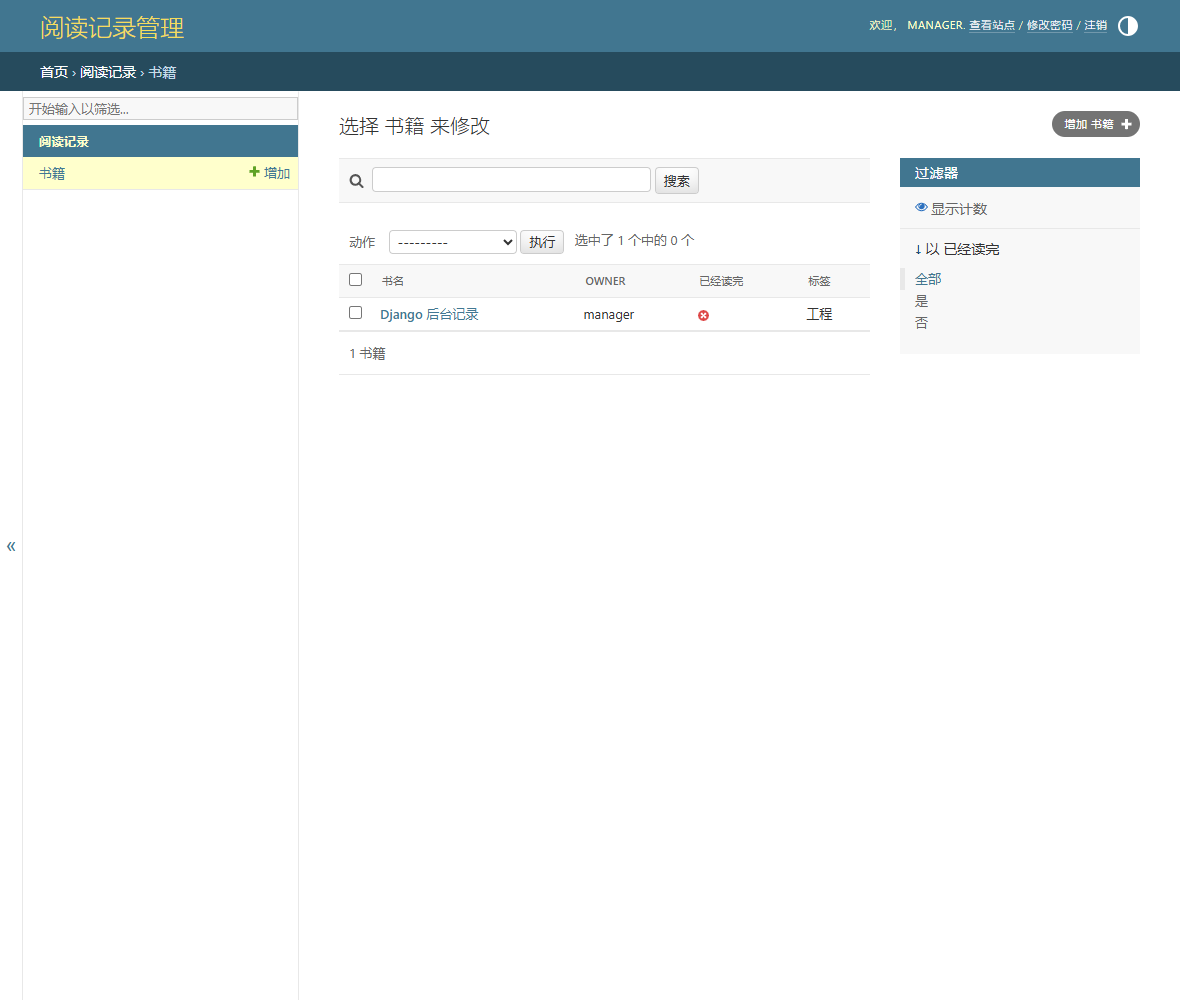Viewport: 1180px width, 1000px height.
Task: Expand the 以 已经读完 filter section
Action: tap(956, 249)
